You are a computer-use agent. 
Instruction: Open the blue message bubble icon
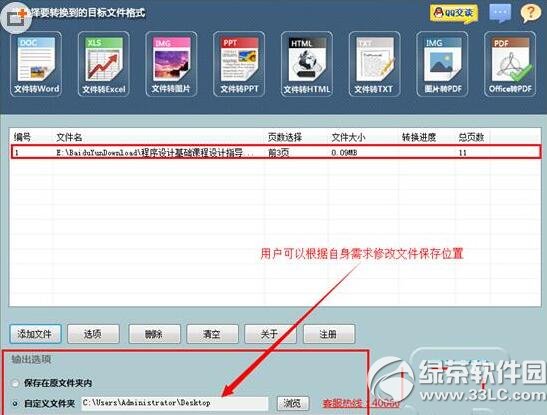(500, 13)
